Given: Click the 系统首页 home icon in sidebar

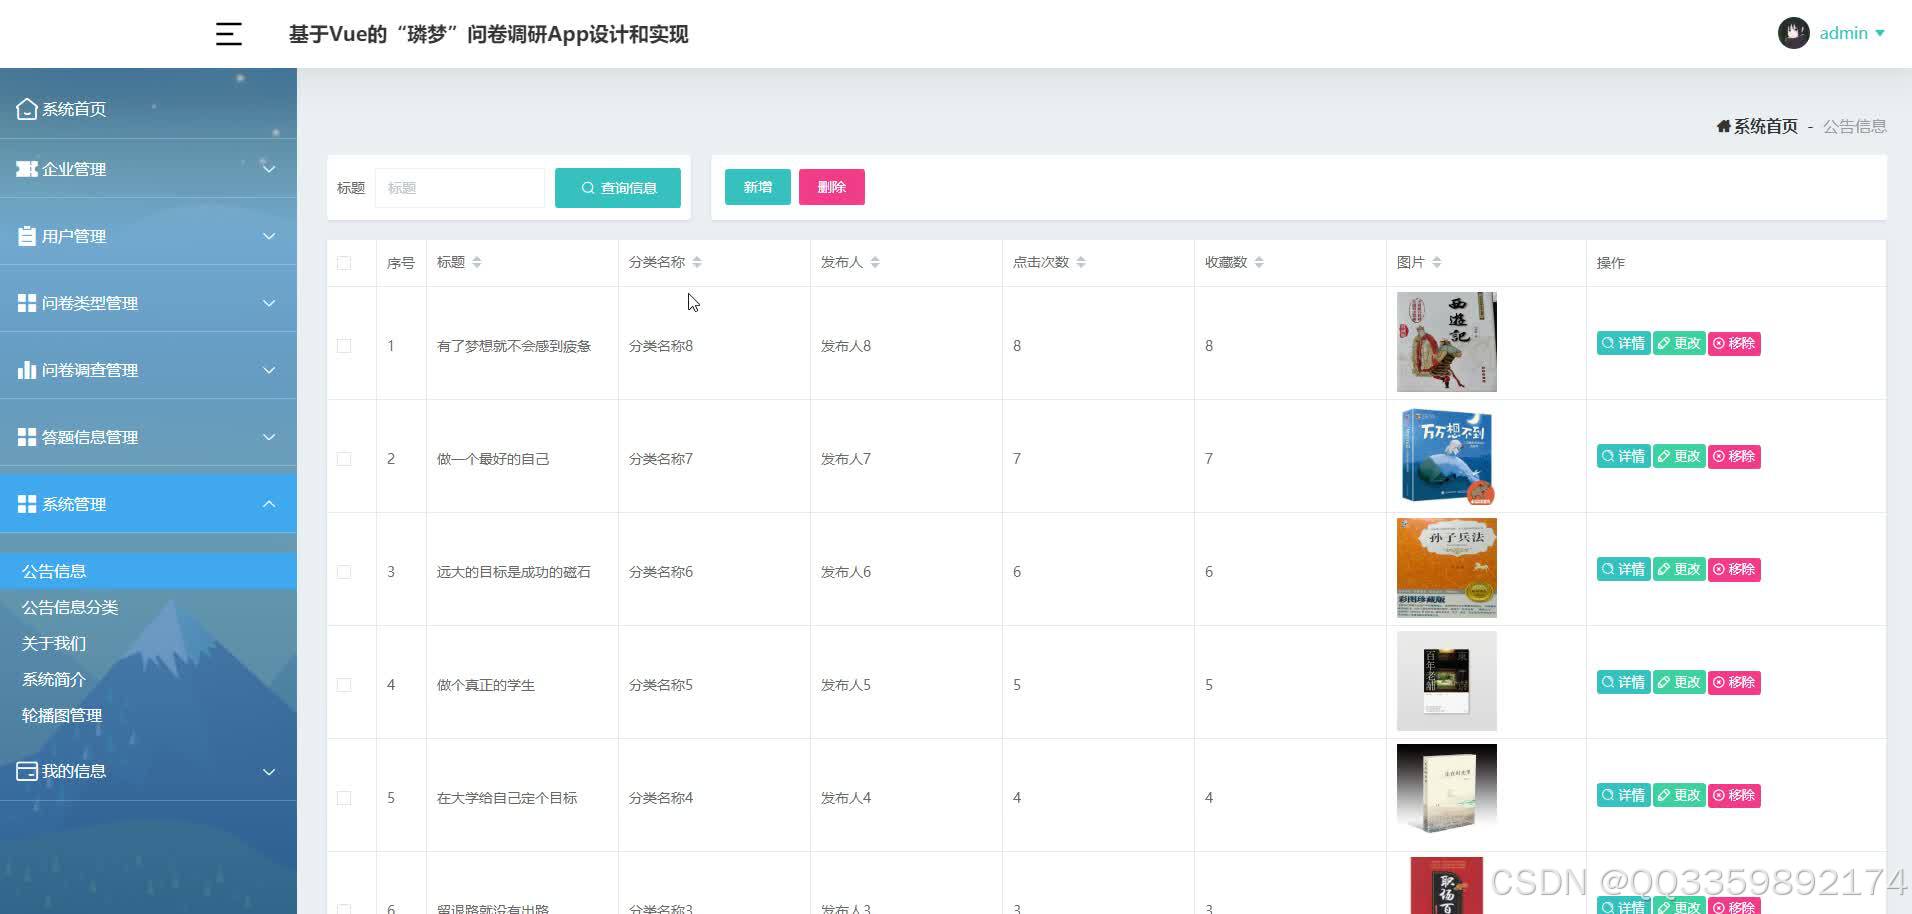Looking at the screenshot, I should pyautogui.click(x=27, y=108).
